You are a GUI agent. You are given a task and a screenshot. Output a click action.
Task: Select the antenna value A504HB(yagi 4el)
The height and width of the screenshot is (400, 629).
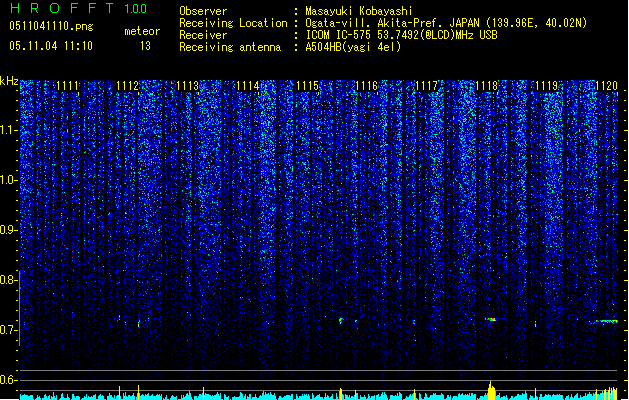tap(353, 47)
